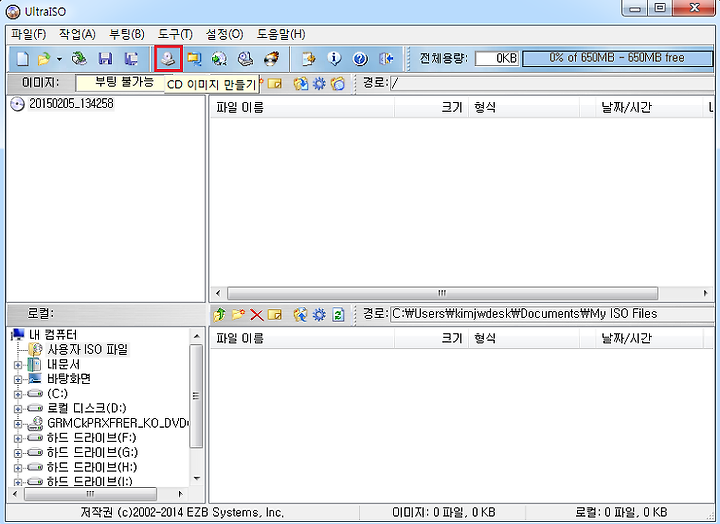
Task: Refresh local list with green arrows icon
Action: coord(338,315)
